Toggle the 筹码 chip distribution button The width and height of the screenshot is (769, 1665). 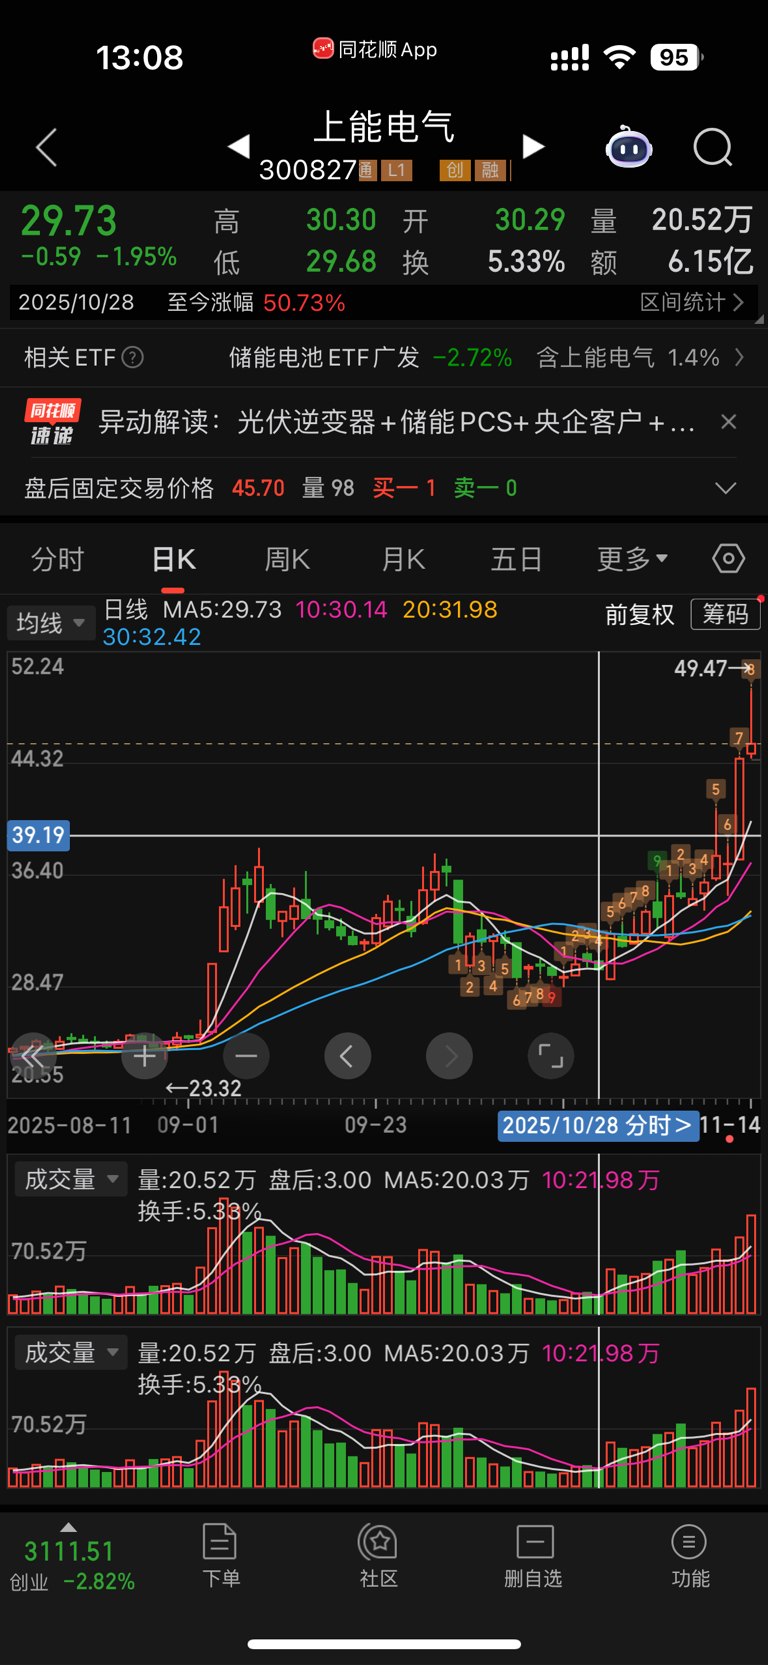[x=726, y=614]
